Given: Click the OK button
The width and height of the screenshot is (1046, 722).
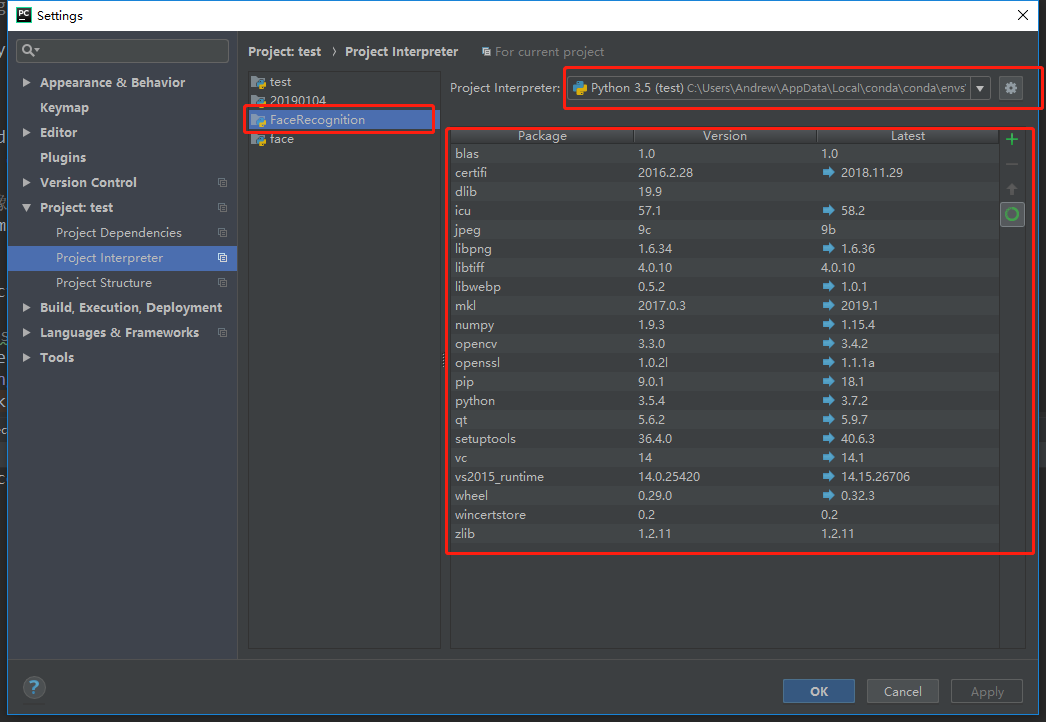Looking at the screenshot, I should (x=818, y=691).
